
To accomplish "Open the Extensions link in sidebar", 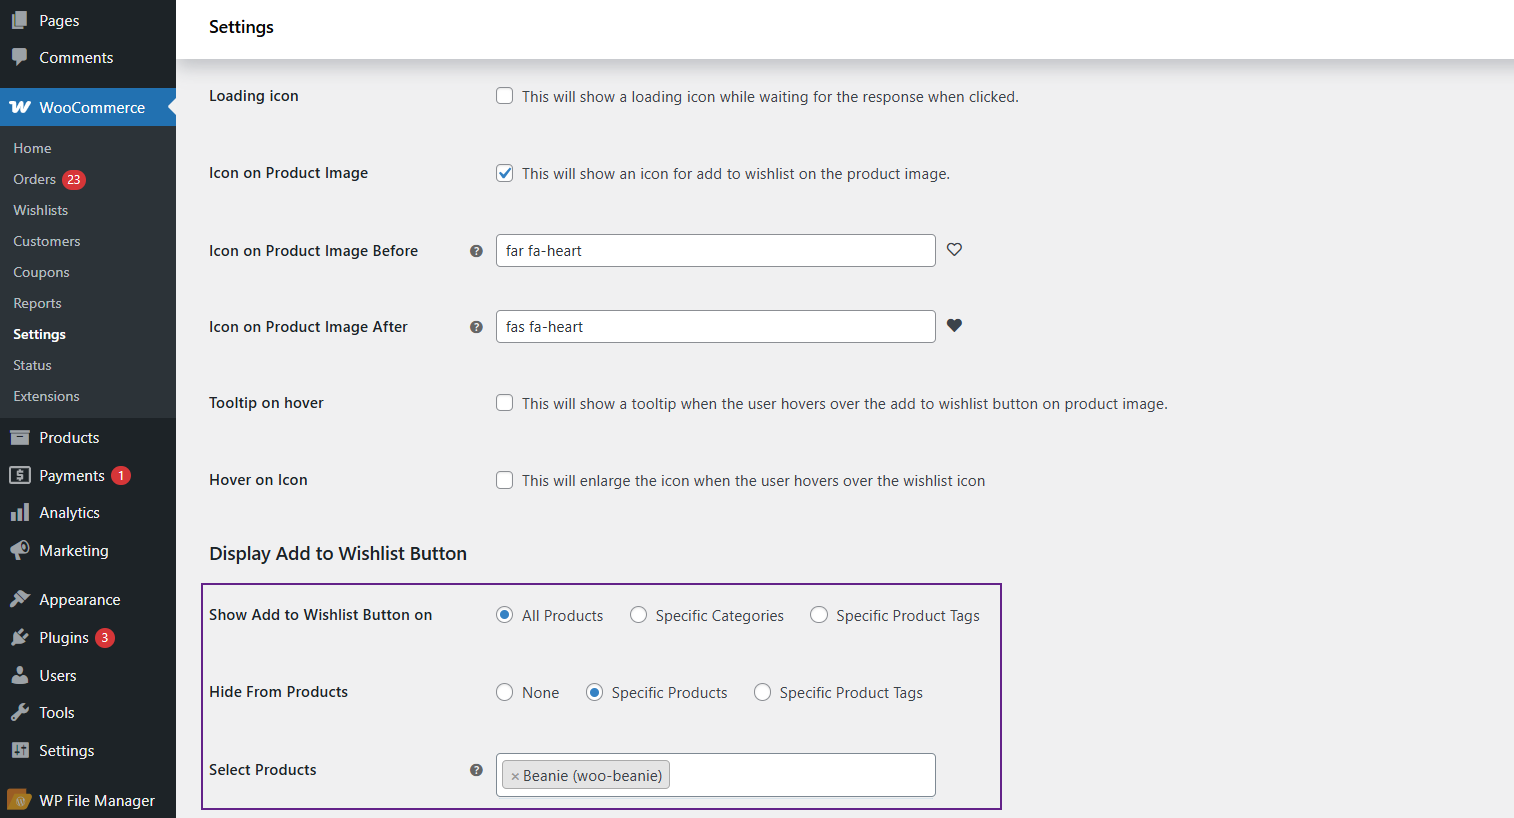I will coord(46,396).
